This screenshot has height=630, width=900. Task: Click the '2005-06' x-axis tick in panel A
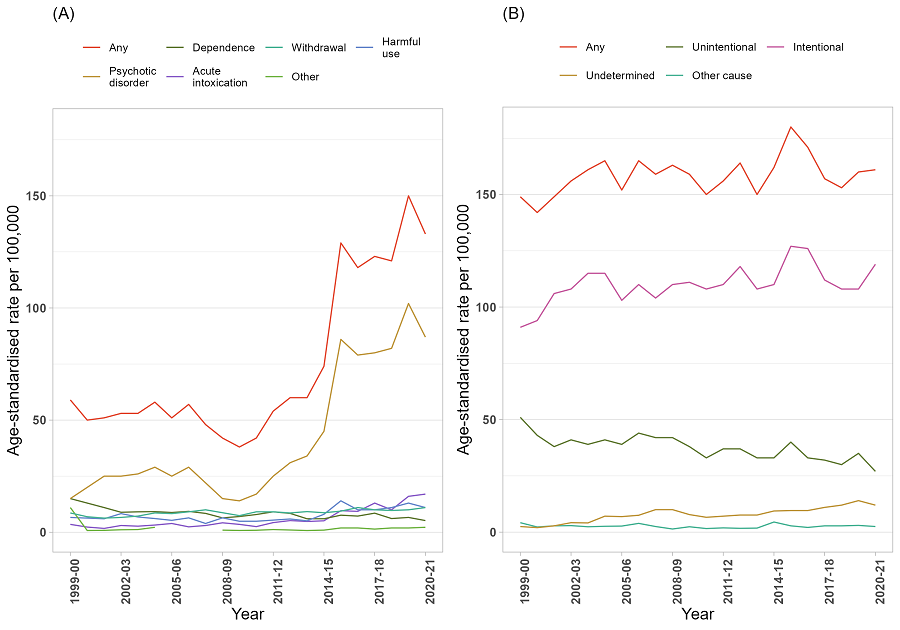point(176,580)
